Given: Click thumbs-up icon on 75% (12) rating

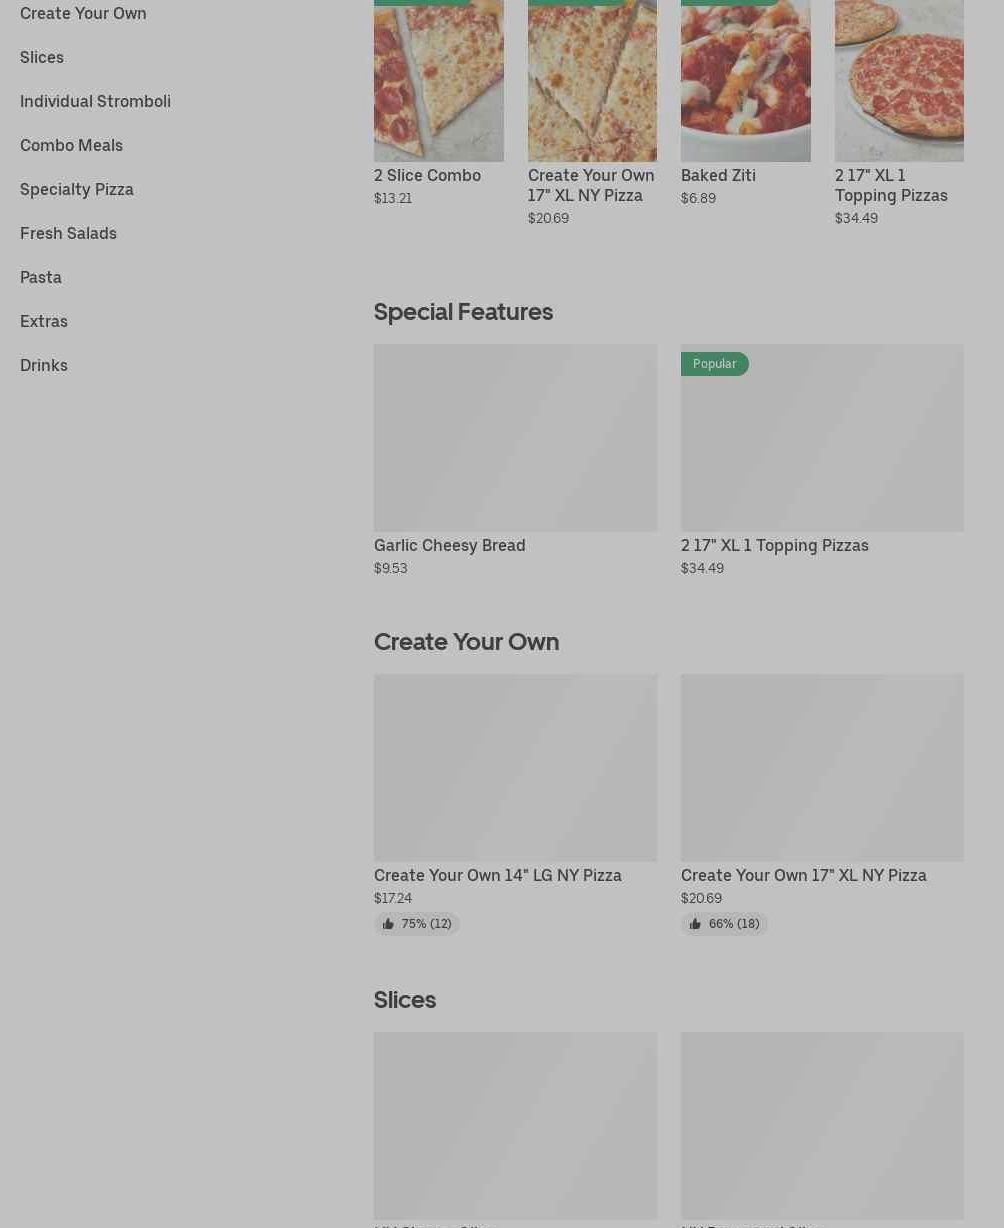Looking at the screenshot, I should tap(388, 924).
